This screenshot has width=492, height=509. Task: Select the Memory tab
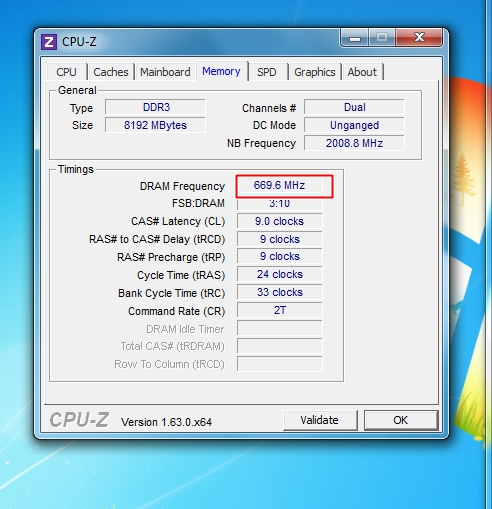point(221,71)
